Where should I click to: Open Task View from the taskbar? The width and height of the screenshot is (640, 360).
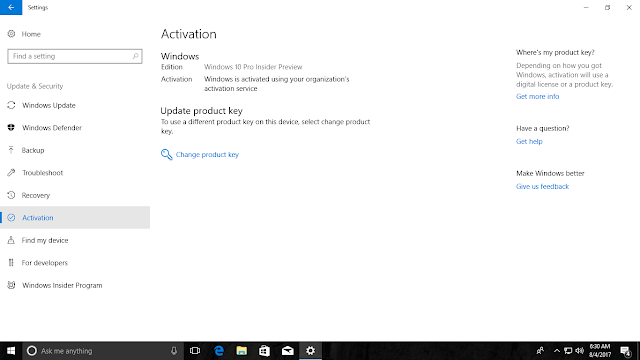pos(195,351)
